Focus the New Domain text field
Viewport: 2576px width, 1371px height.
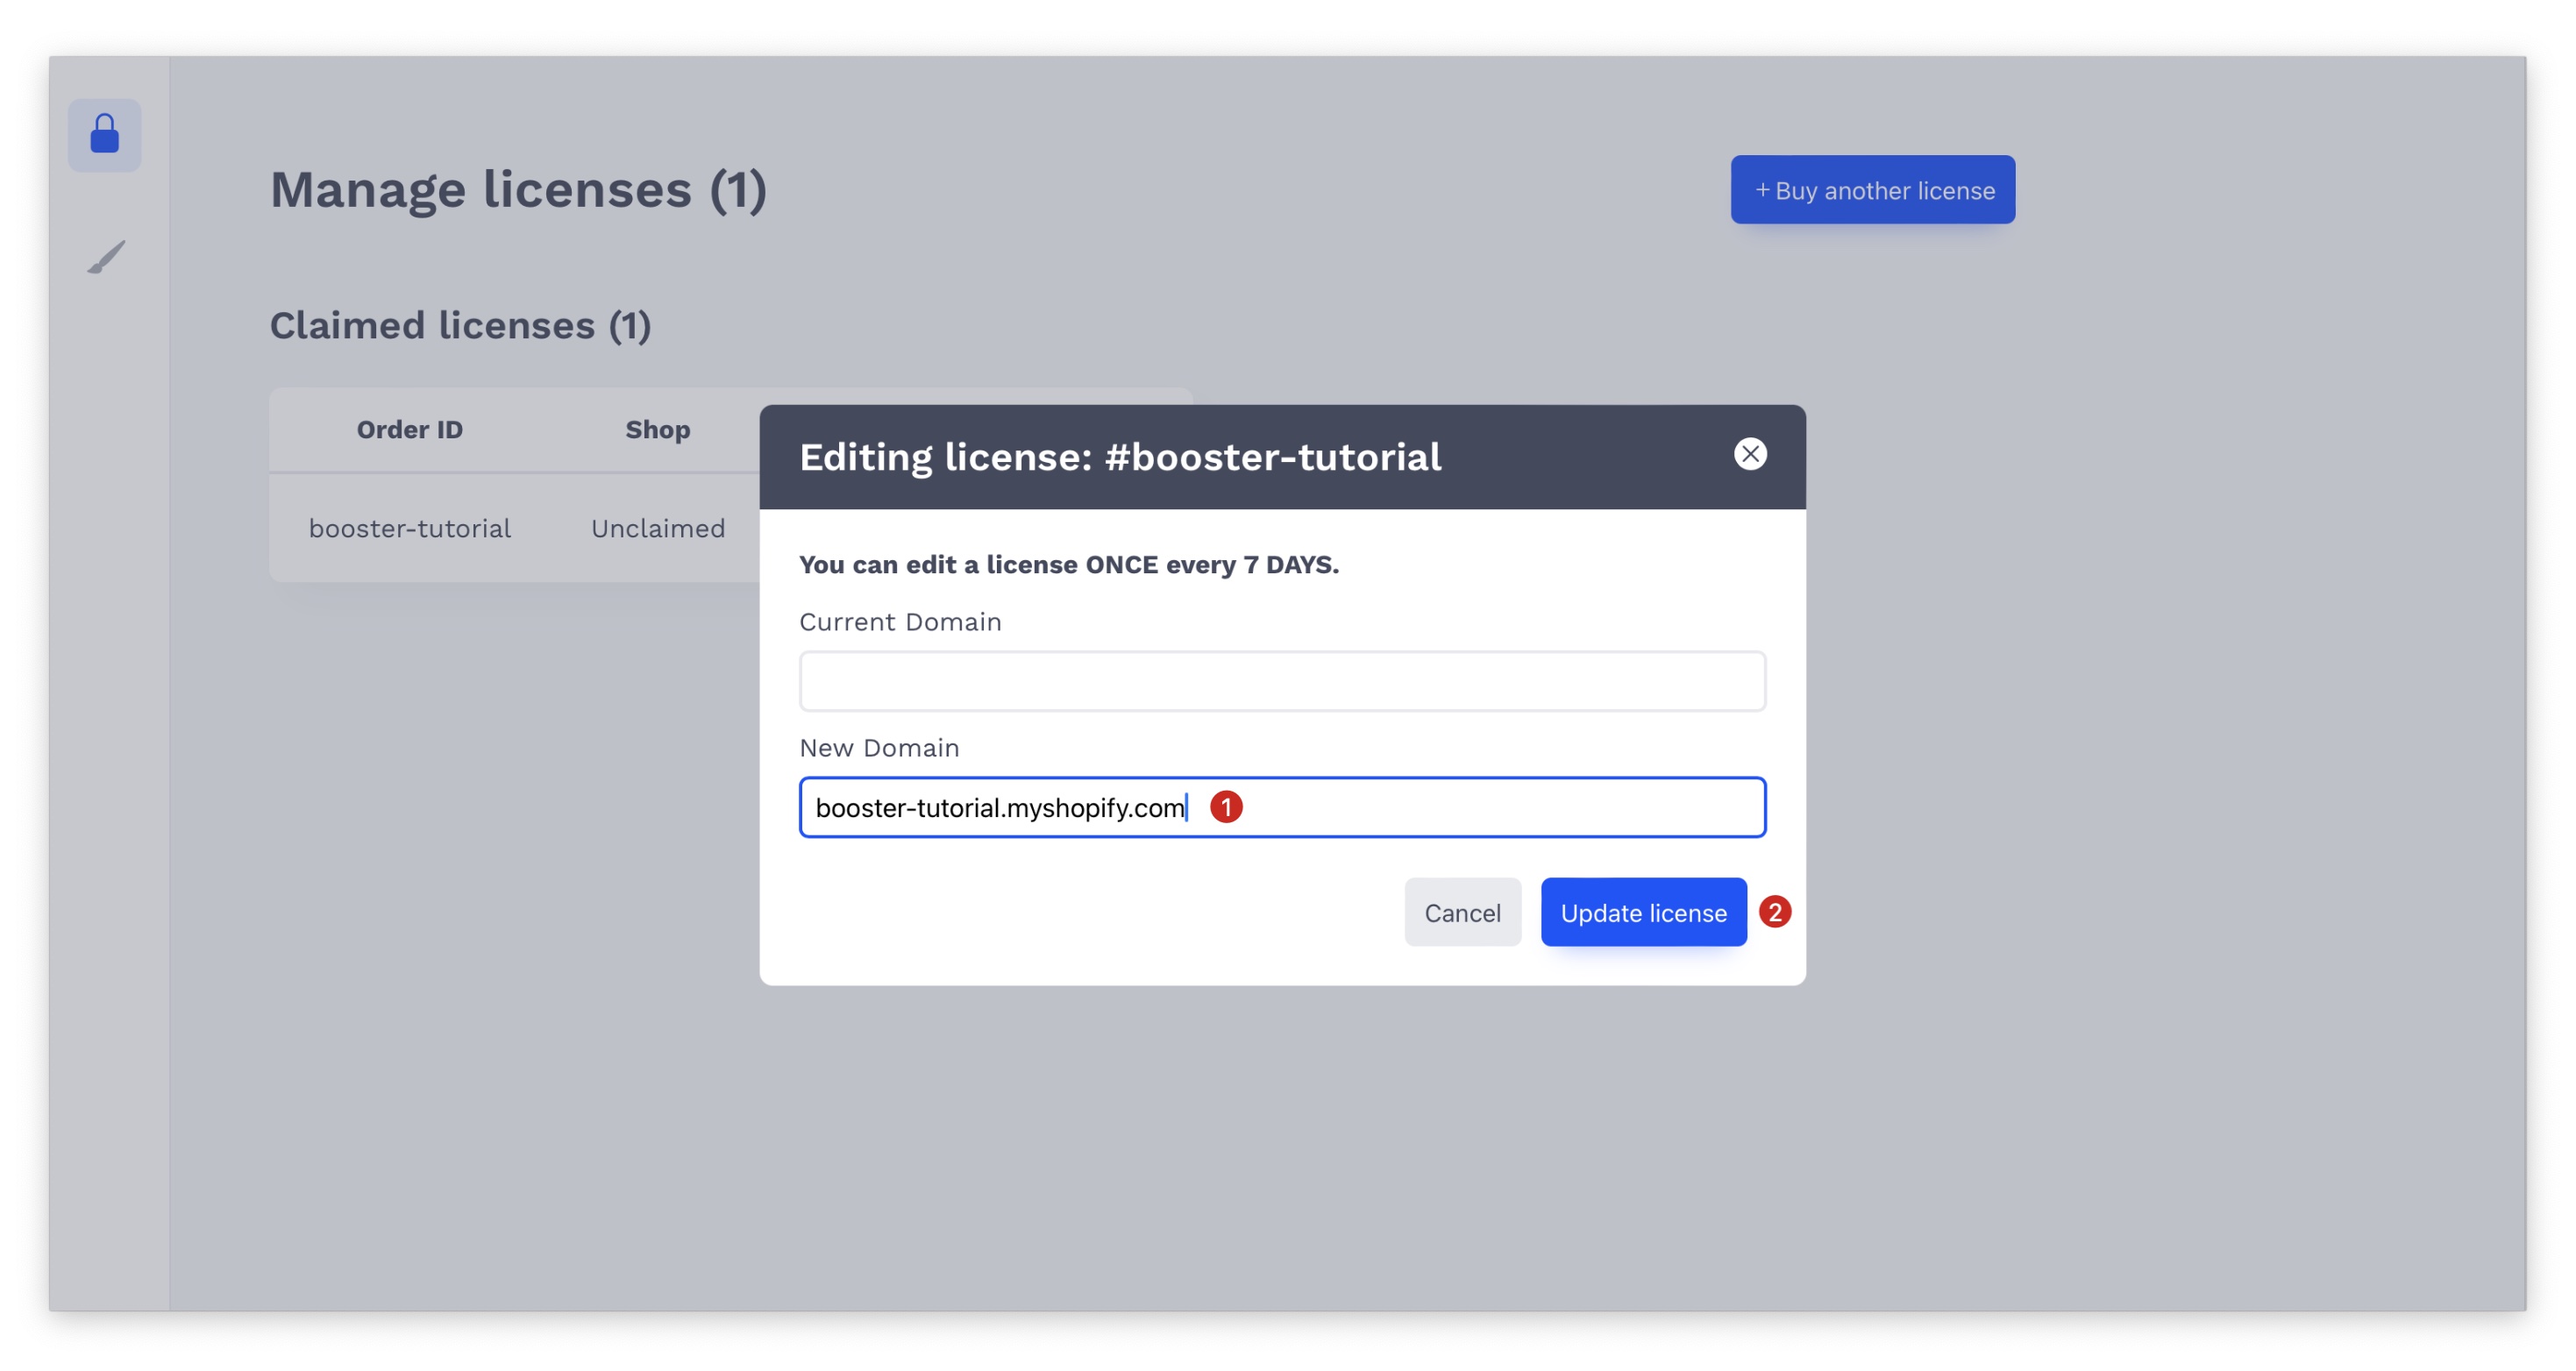pyautogui.click(x=1480, y=807)
